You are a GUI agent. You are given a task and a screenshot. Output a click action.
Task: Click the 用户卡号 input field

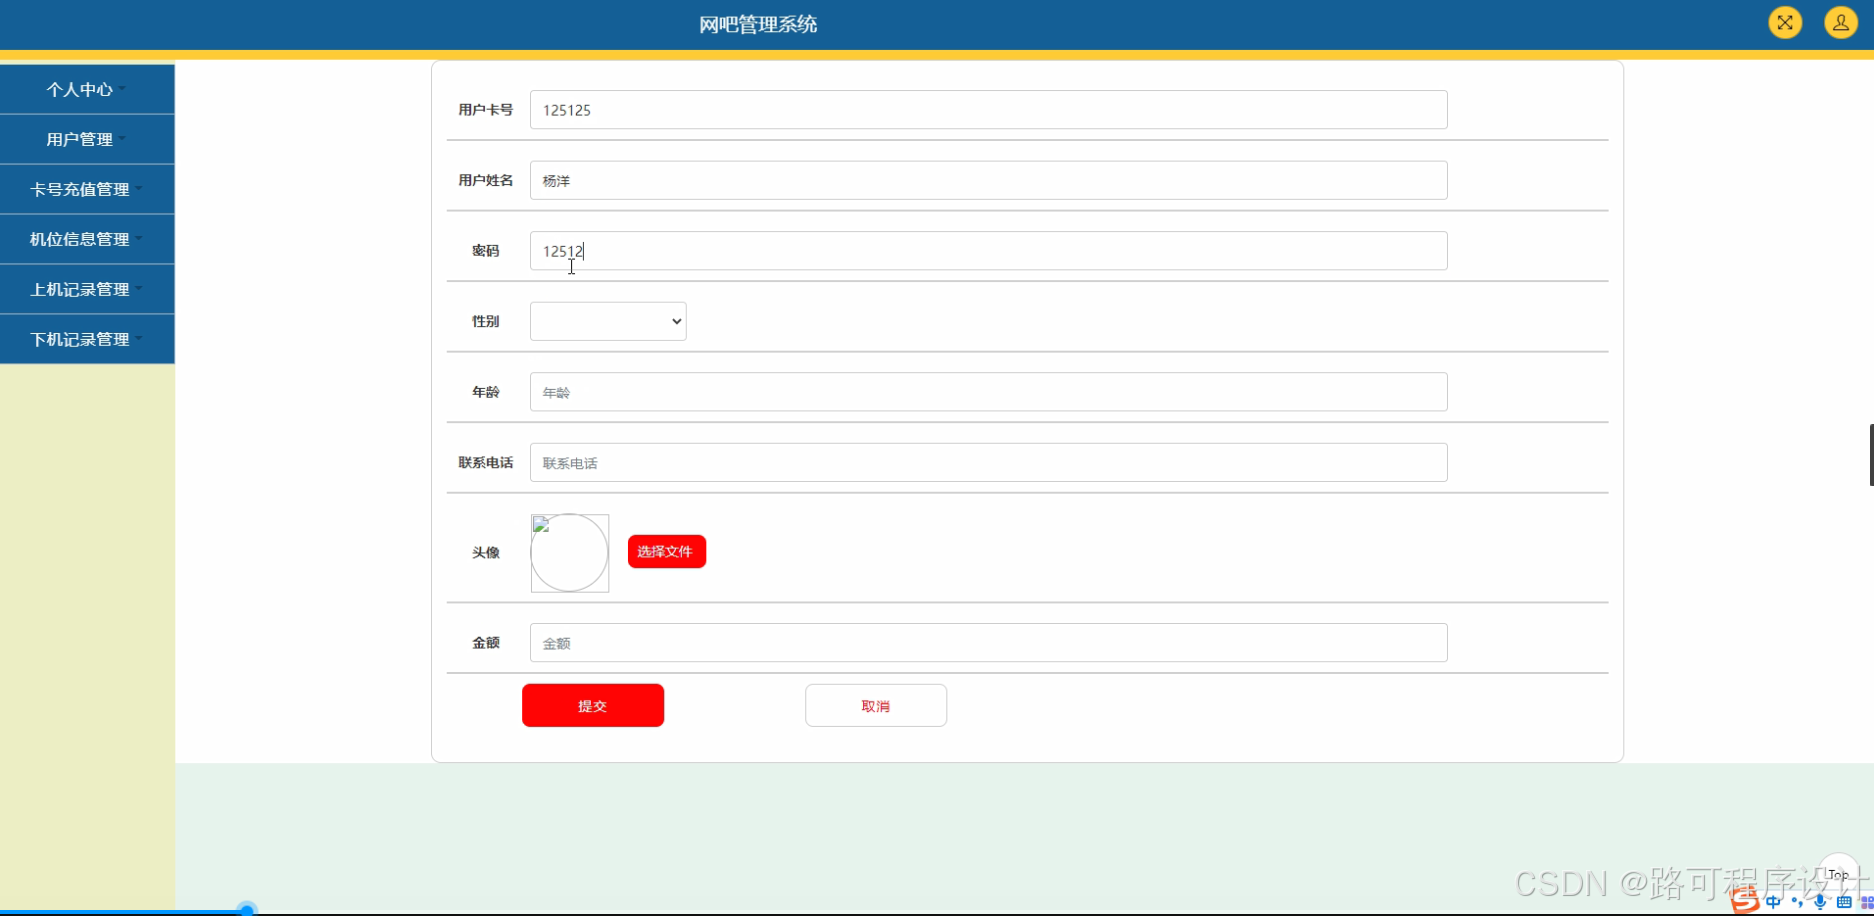(988, 110)
